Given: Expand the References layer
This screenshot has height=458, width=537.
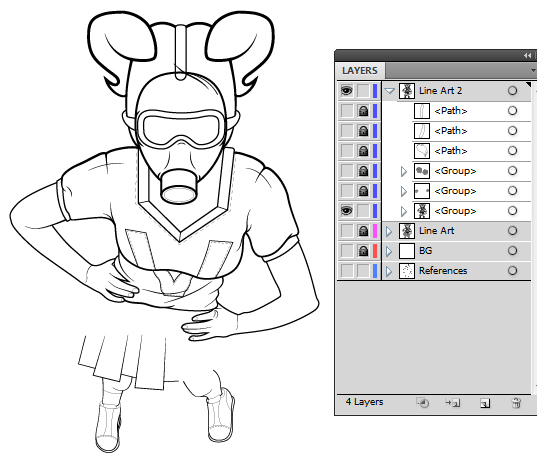Looking at the screenshot, I should pos(389,271).
